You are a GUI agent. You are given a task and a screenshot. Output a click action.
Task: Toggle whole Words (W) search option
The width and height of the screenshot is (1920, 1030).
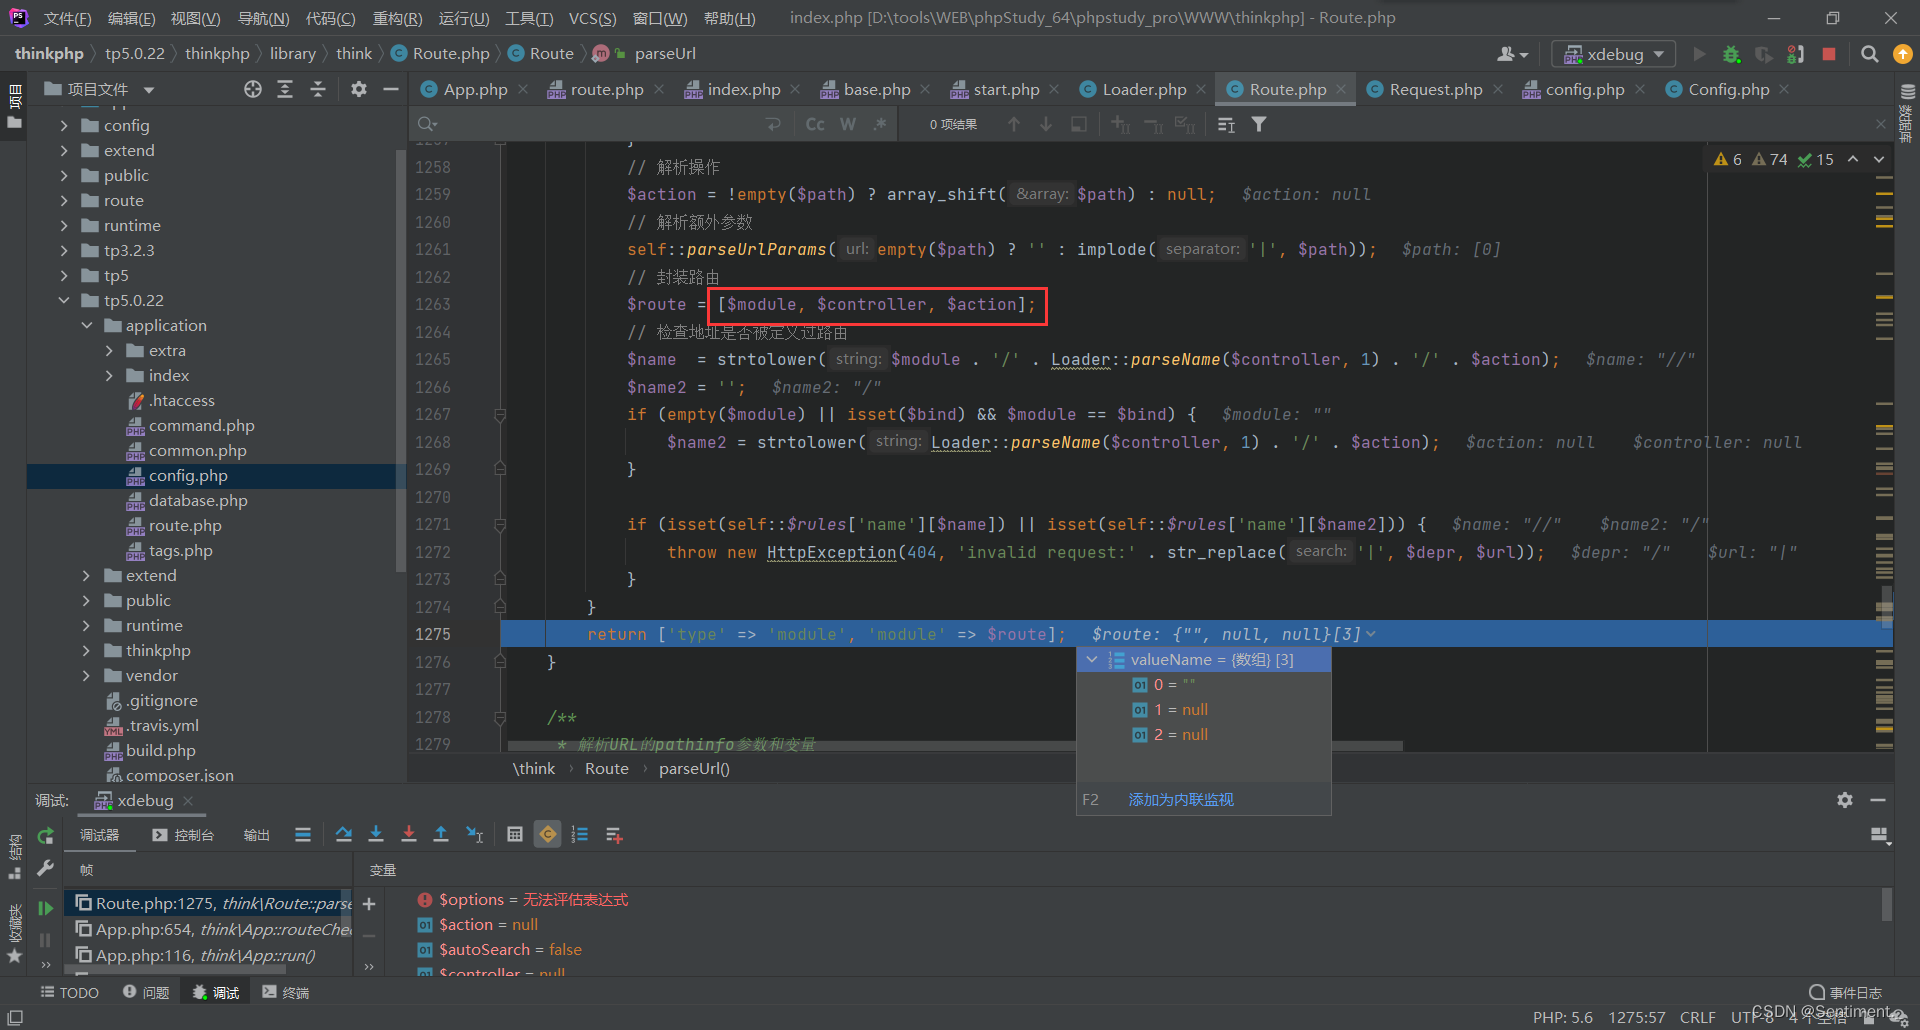pos(848,124)
